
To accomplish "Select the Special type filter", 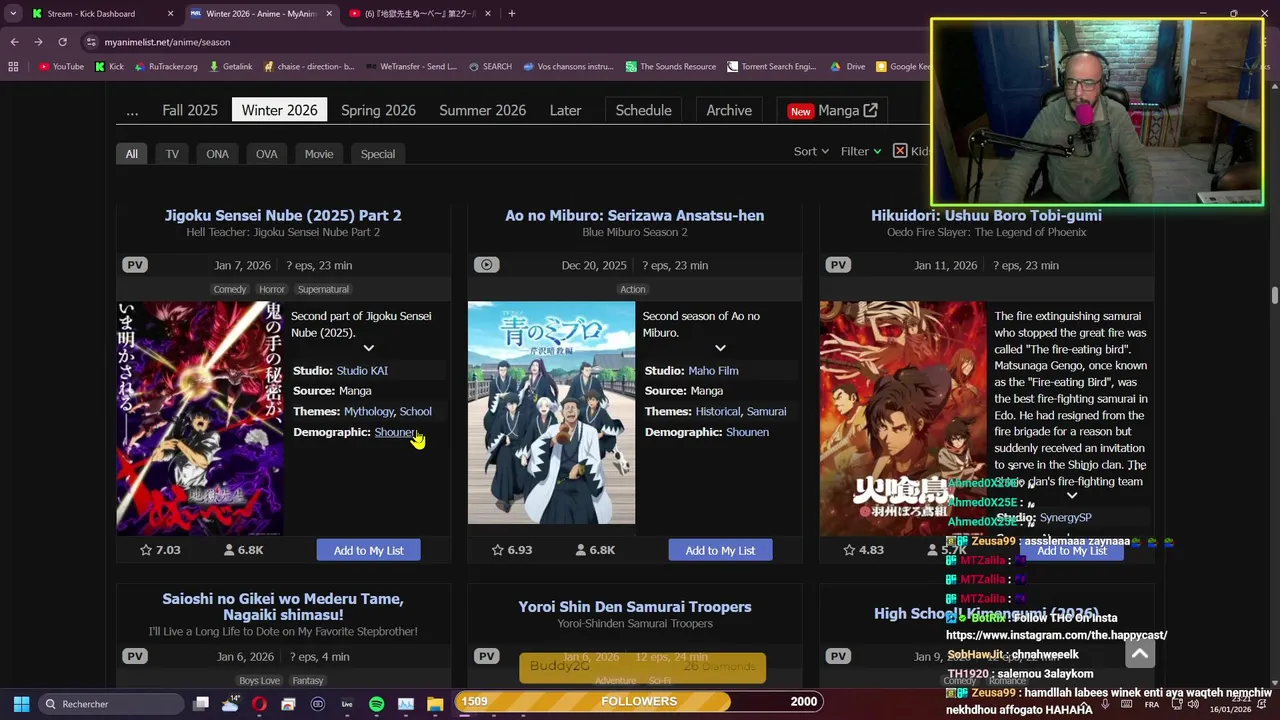I will (378, 154).
